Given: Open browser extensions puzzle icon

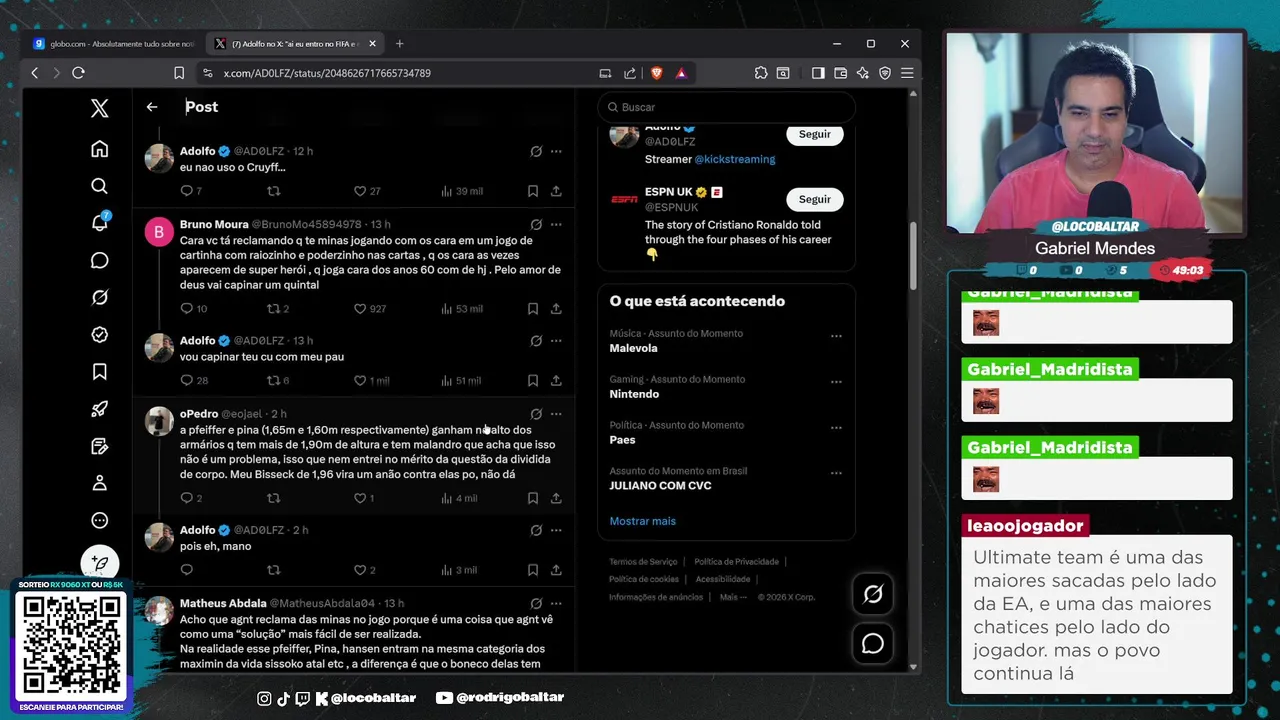Looking at the screenshot, I should 761,73.
